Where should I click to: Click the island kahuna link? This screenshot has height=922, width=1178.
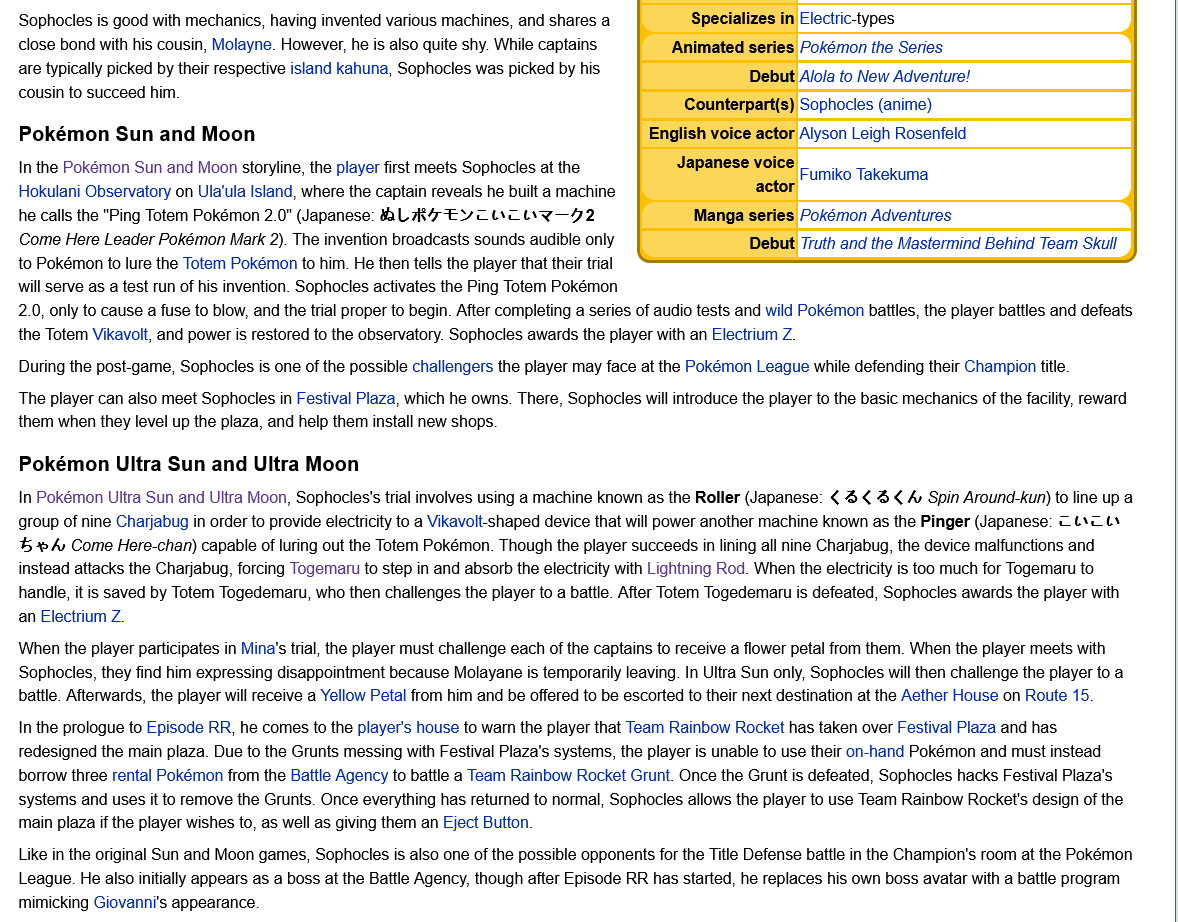(339, 68)
